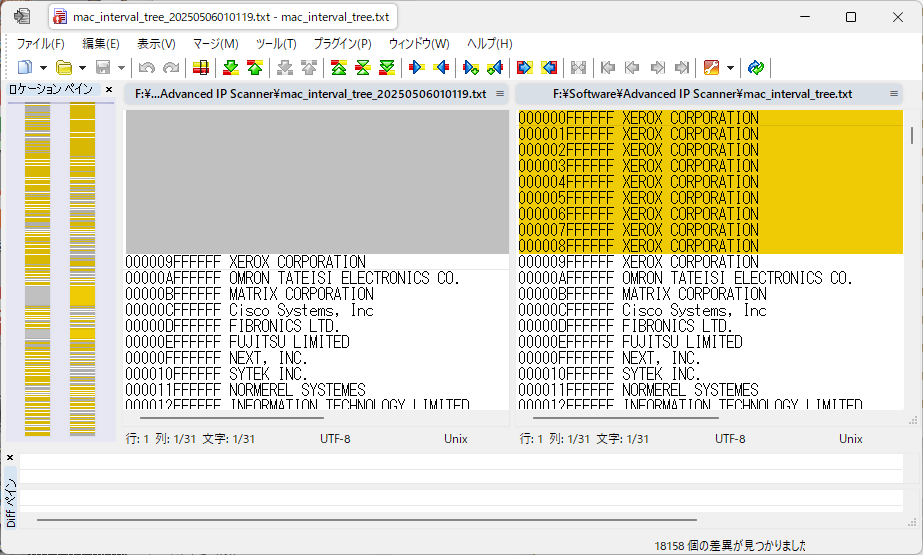
Task: Click the Undo arrow icon
Action: click(147, 68)
